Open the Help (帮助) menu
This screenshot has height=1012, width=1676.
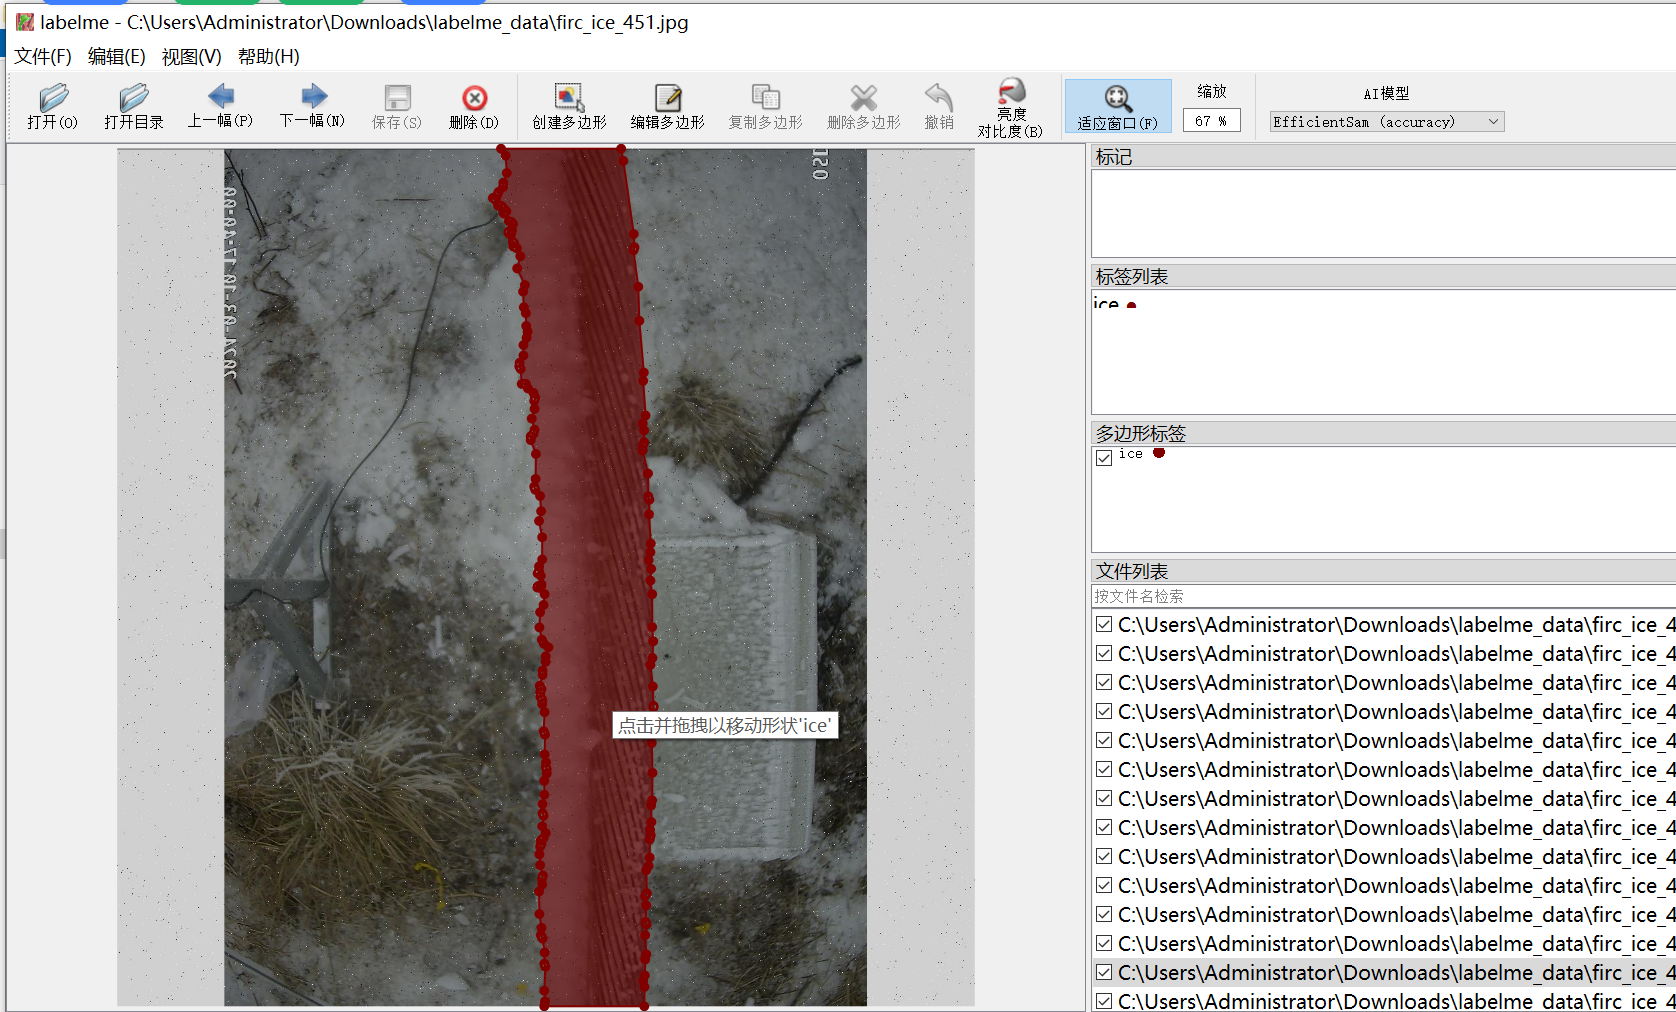click(x=268, y=57)
